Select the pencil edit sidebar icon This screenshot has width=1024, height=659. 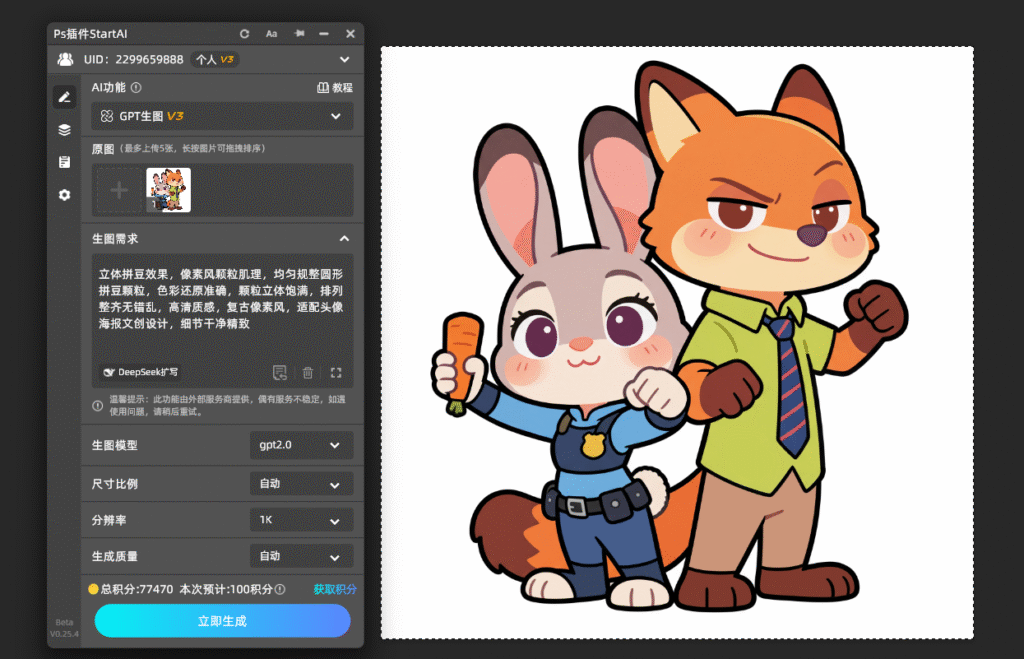pyautogui.click(x=64, y=97)
